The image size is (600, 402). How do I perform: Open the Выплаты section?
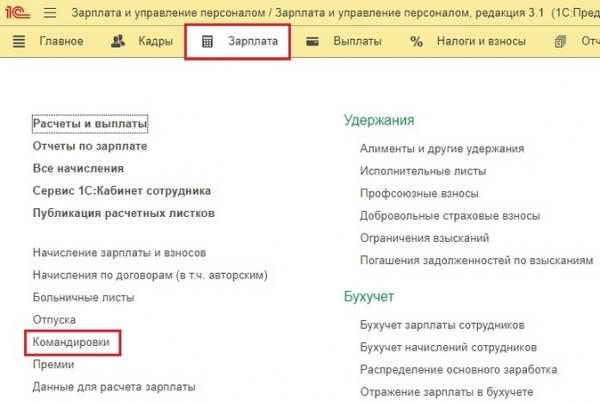357,41
